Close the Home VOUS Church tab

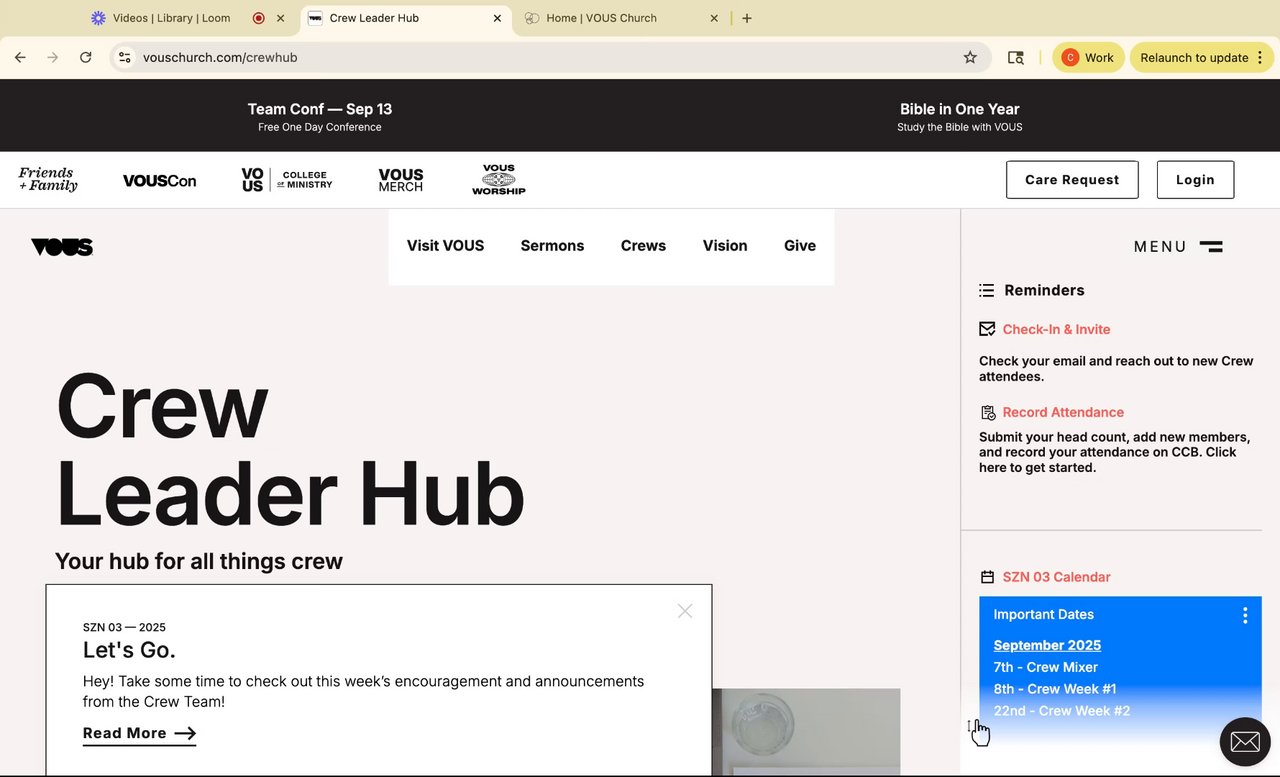(x=714, y=18)
